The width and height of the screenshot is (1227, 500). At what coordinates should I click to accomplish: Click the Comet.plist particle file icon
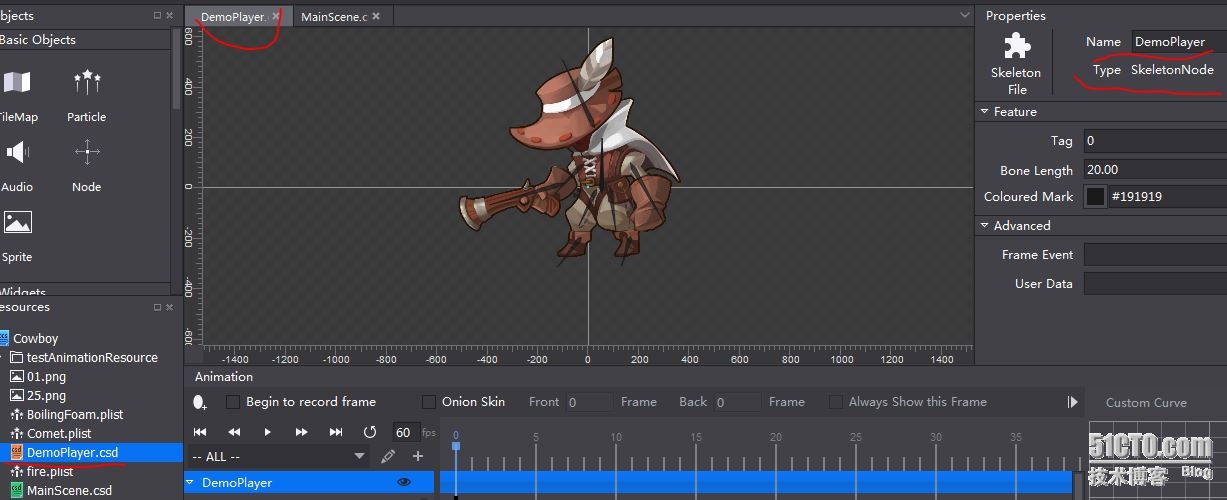click(16, 433)
